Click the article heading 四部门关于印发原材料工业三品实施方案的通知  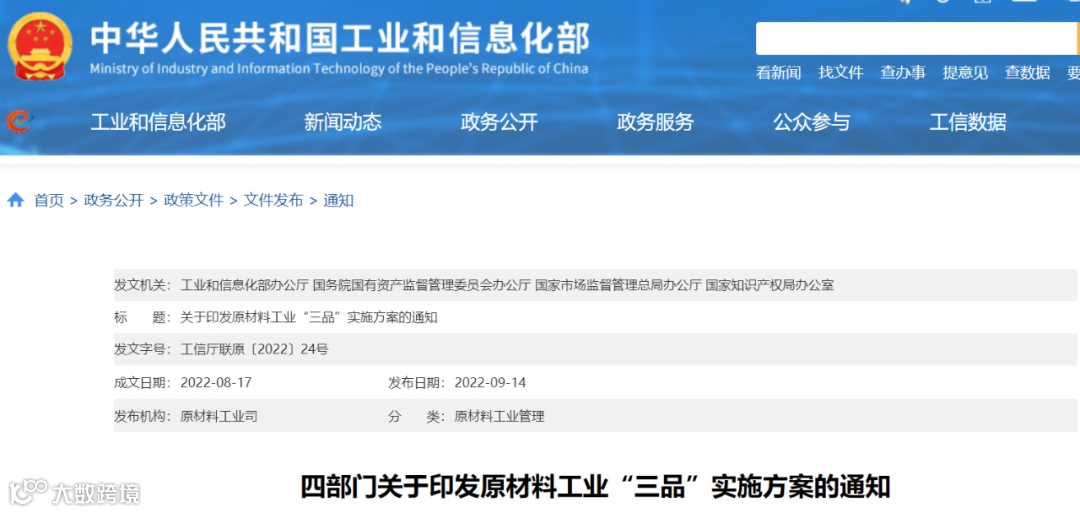[x=595, y=487]
